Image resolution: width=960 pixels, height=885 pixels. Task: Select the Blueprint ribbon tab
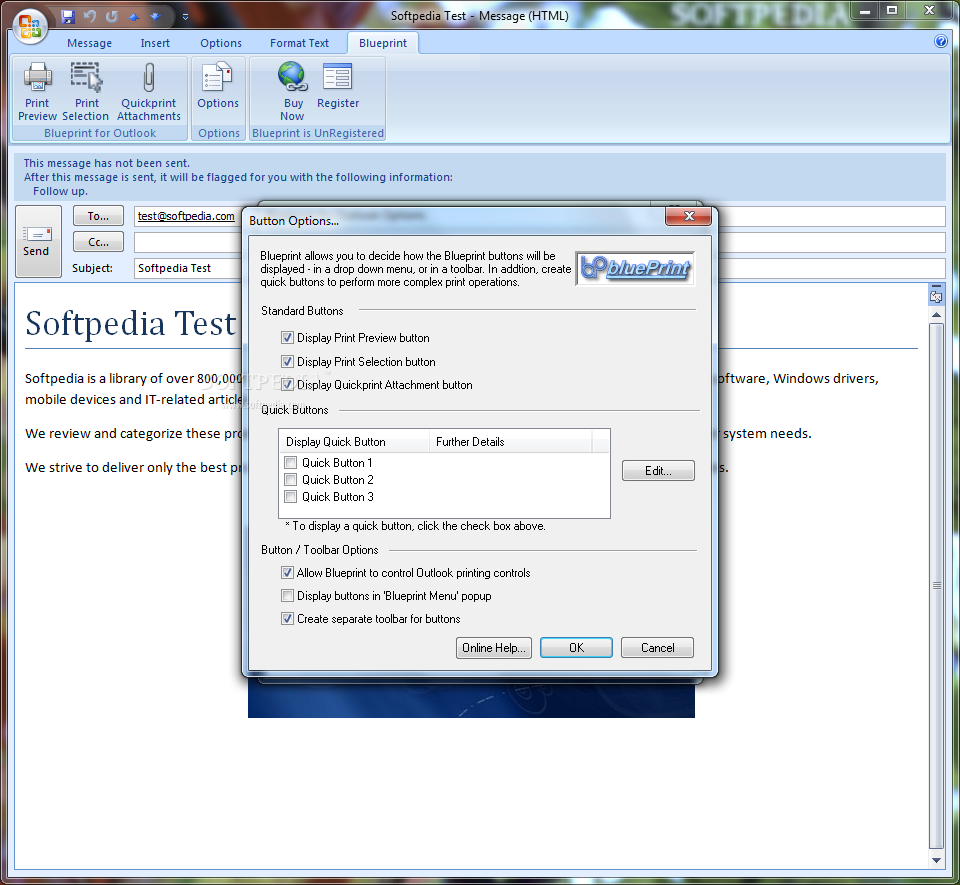[x=383, y=43]
